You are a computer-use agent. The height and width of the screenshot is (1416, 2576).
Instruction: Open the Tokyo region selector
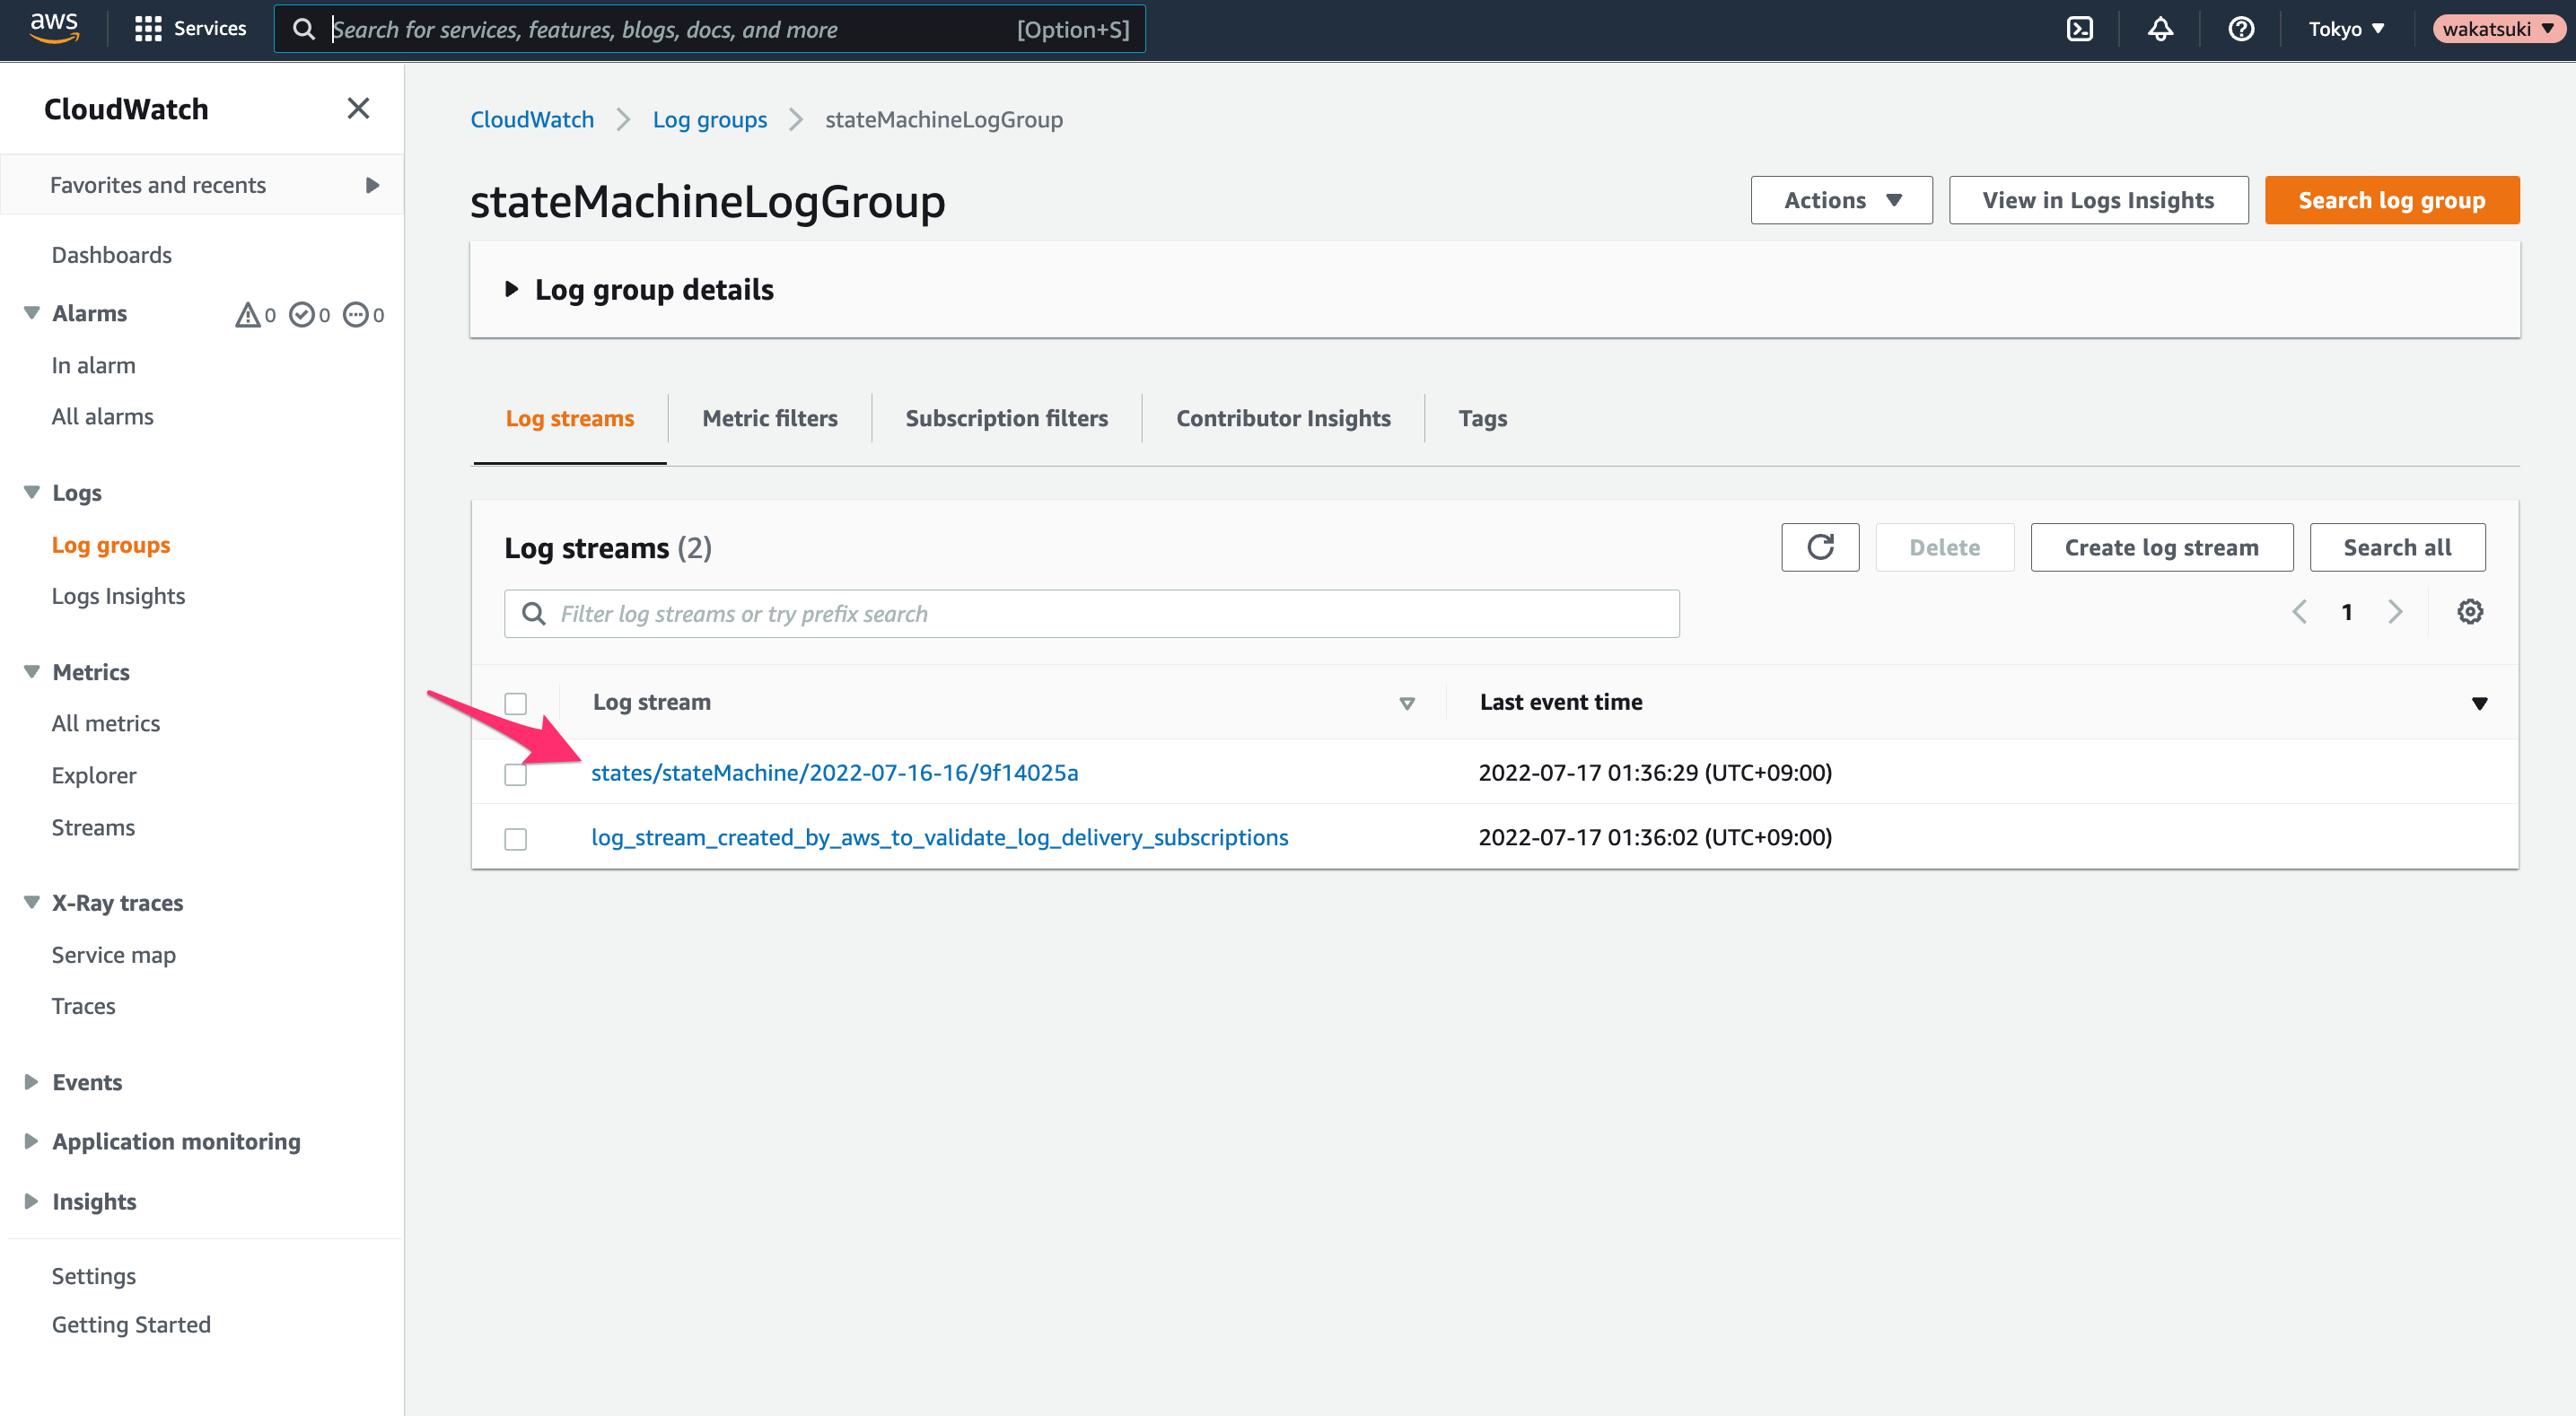[2347, 29]
